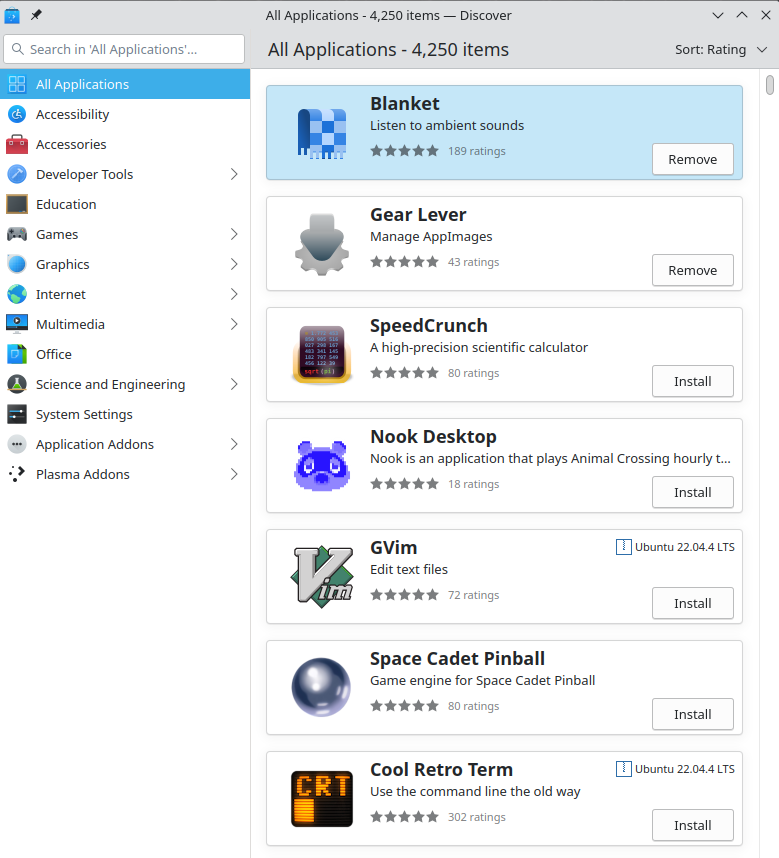Expand Science and Engineering subcategories arrow
This screenshot has width=779, height=858.
pyautogui.click(x=234, y=384)
